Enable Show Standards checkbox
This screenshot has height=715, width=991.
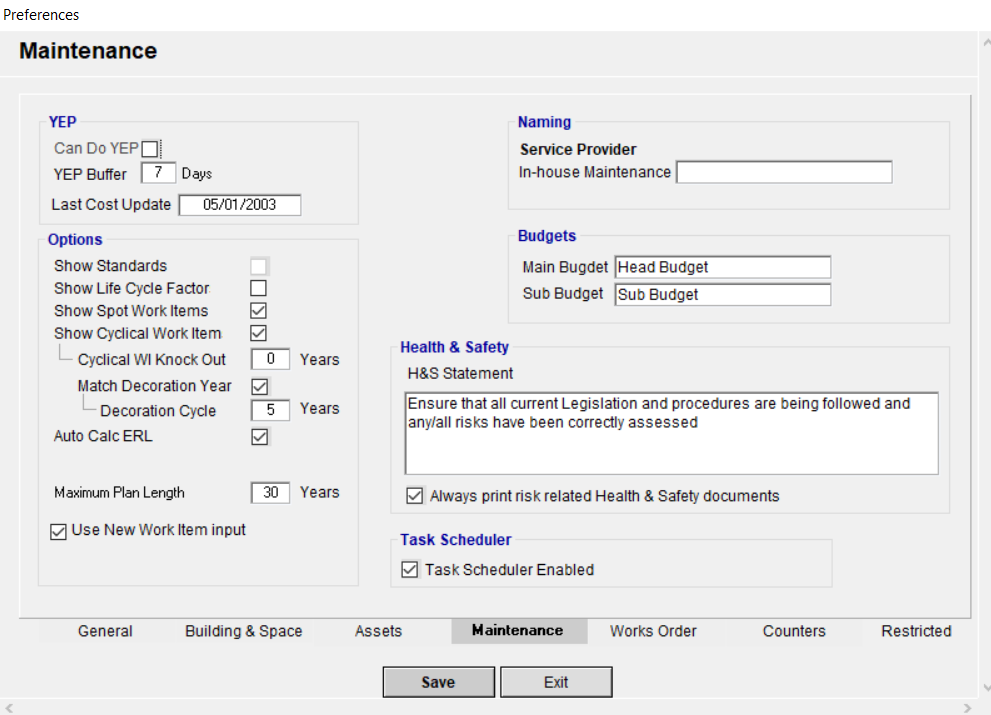(x=258, y=266)
